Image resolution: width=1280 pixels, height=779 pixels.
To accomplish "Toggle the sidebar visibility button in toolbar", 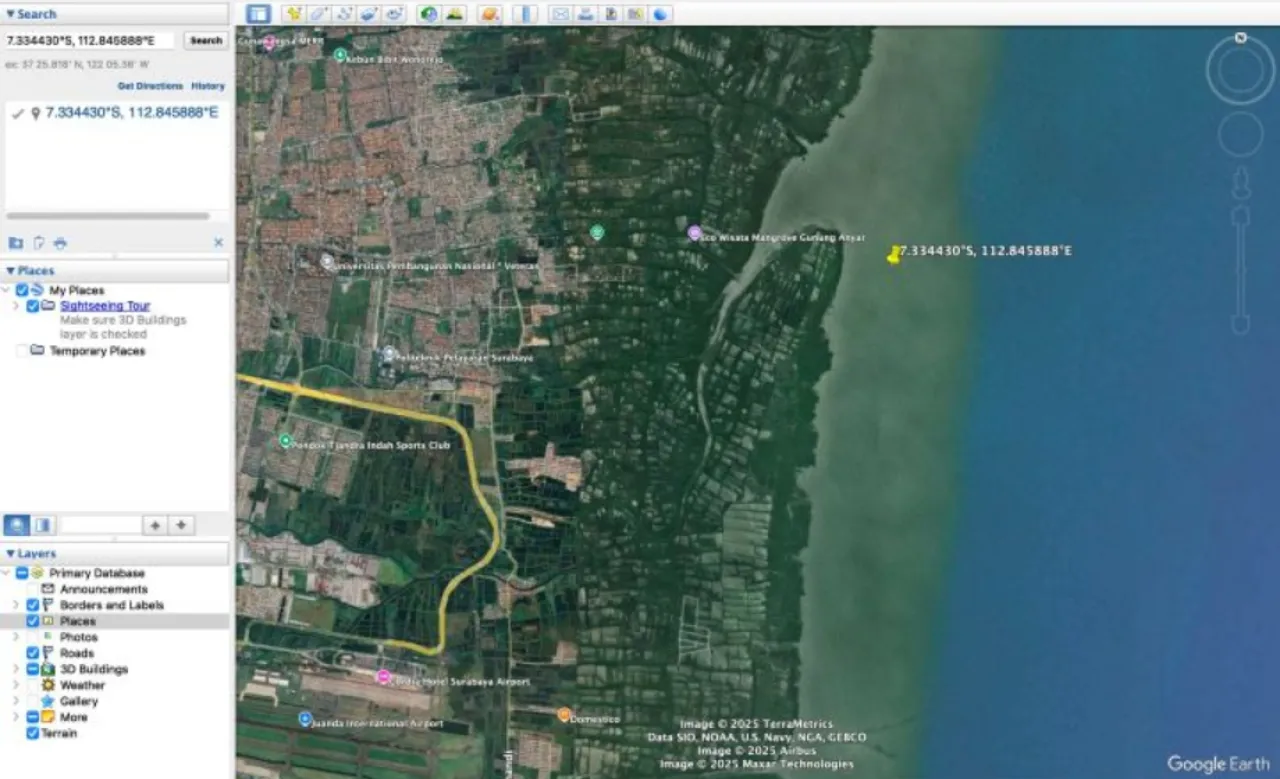I will 258,14.
